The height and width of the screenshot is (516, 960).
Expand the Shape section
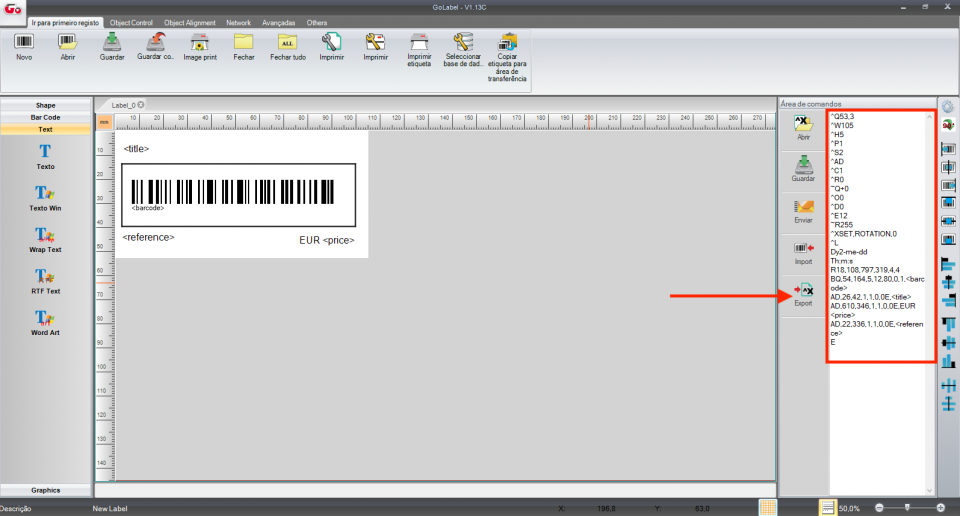pyautogui.click(x=45, y=105)
